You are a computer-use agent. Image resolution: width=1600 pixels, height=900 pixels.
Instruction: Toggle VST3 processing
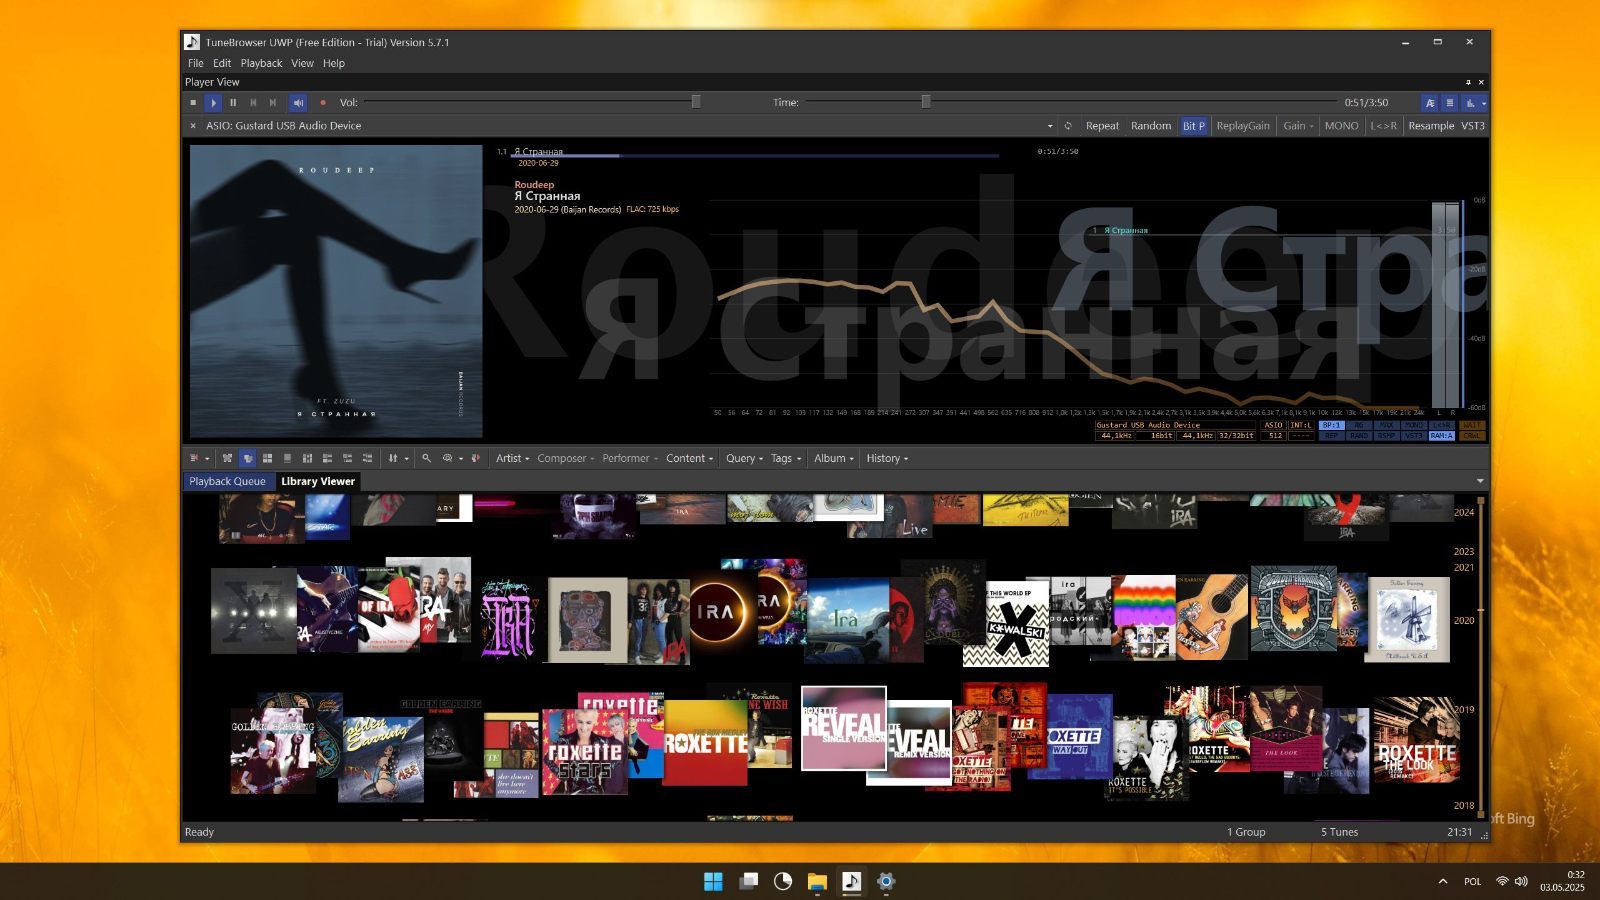(x=1473, y=126)
